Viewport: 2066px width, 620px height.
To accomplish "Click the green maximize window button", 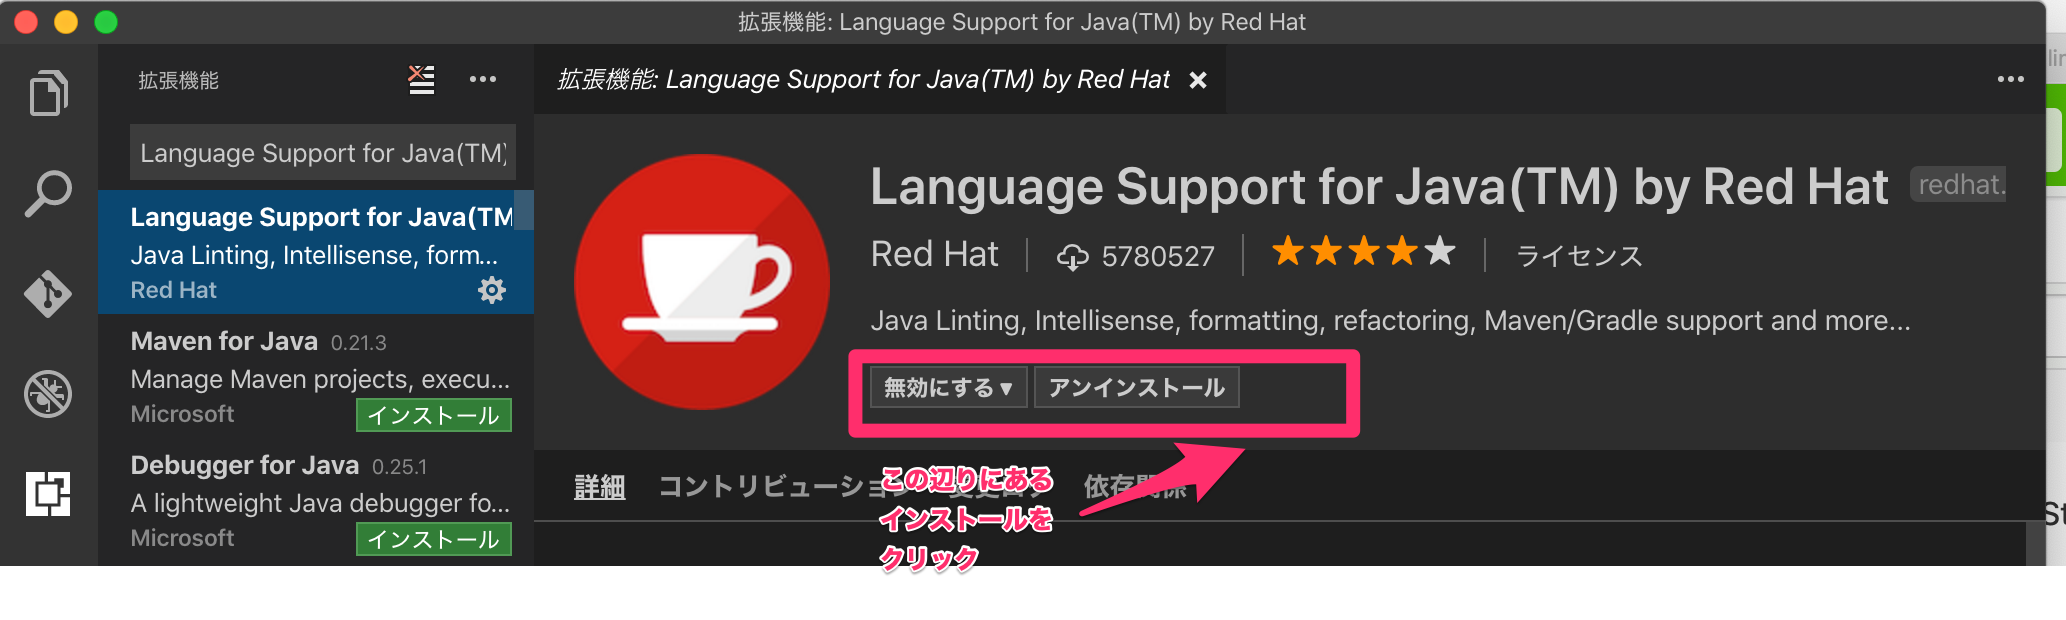I will pyautogui.click(x=106, y=22).
